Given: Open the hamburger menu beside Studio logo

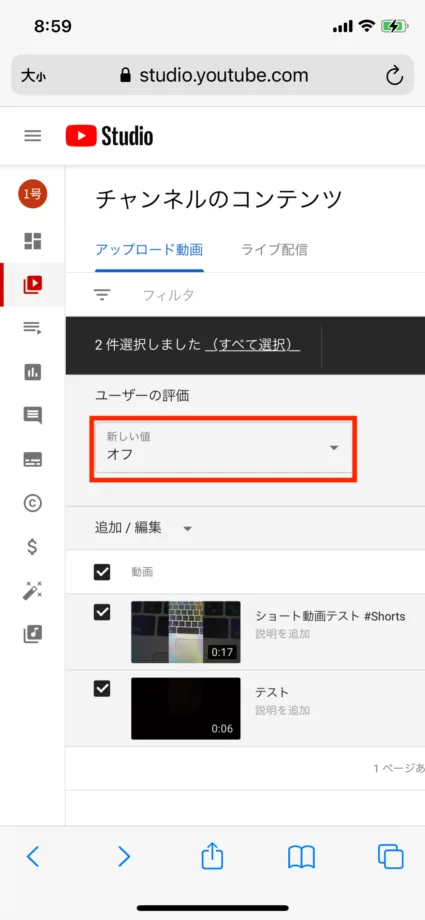Looking at the screenshot, I should [x=32, y=136].
